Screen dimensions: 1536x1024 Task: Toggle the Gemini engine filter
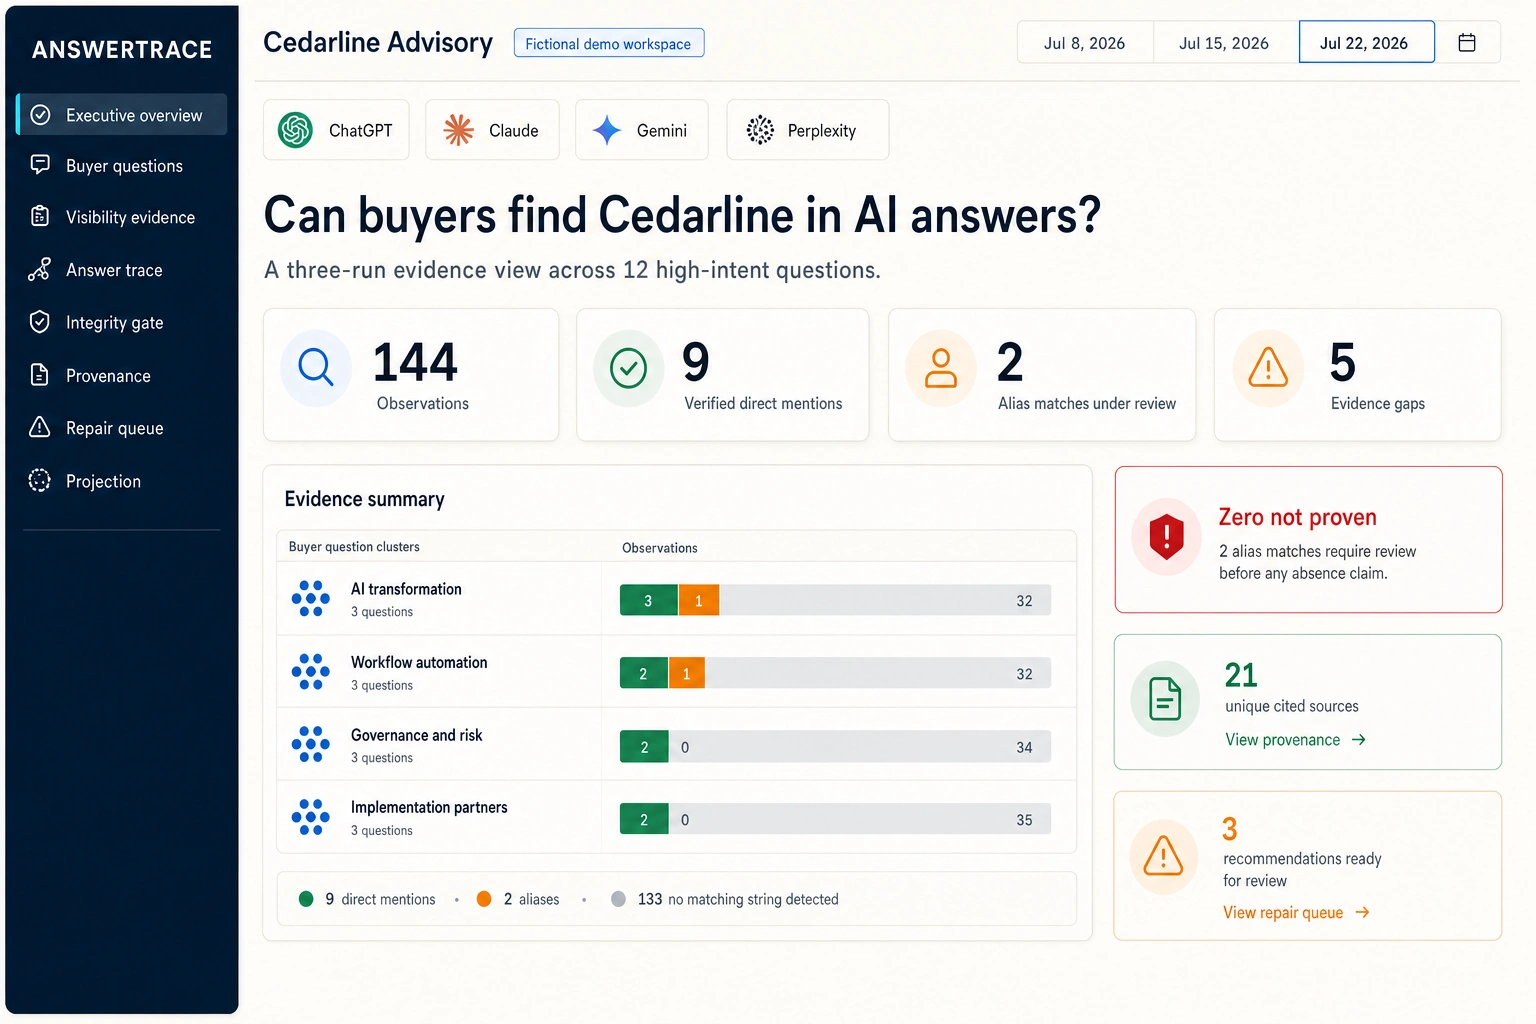tap(642, 130)
